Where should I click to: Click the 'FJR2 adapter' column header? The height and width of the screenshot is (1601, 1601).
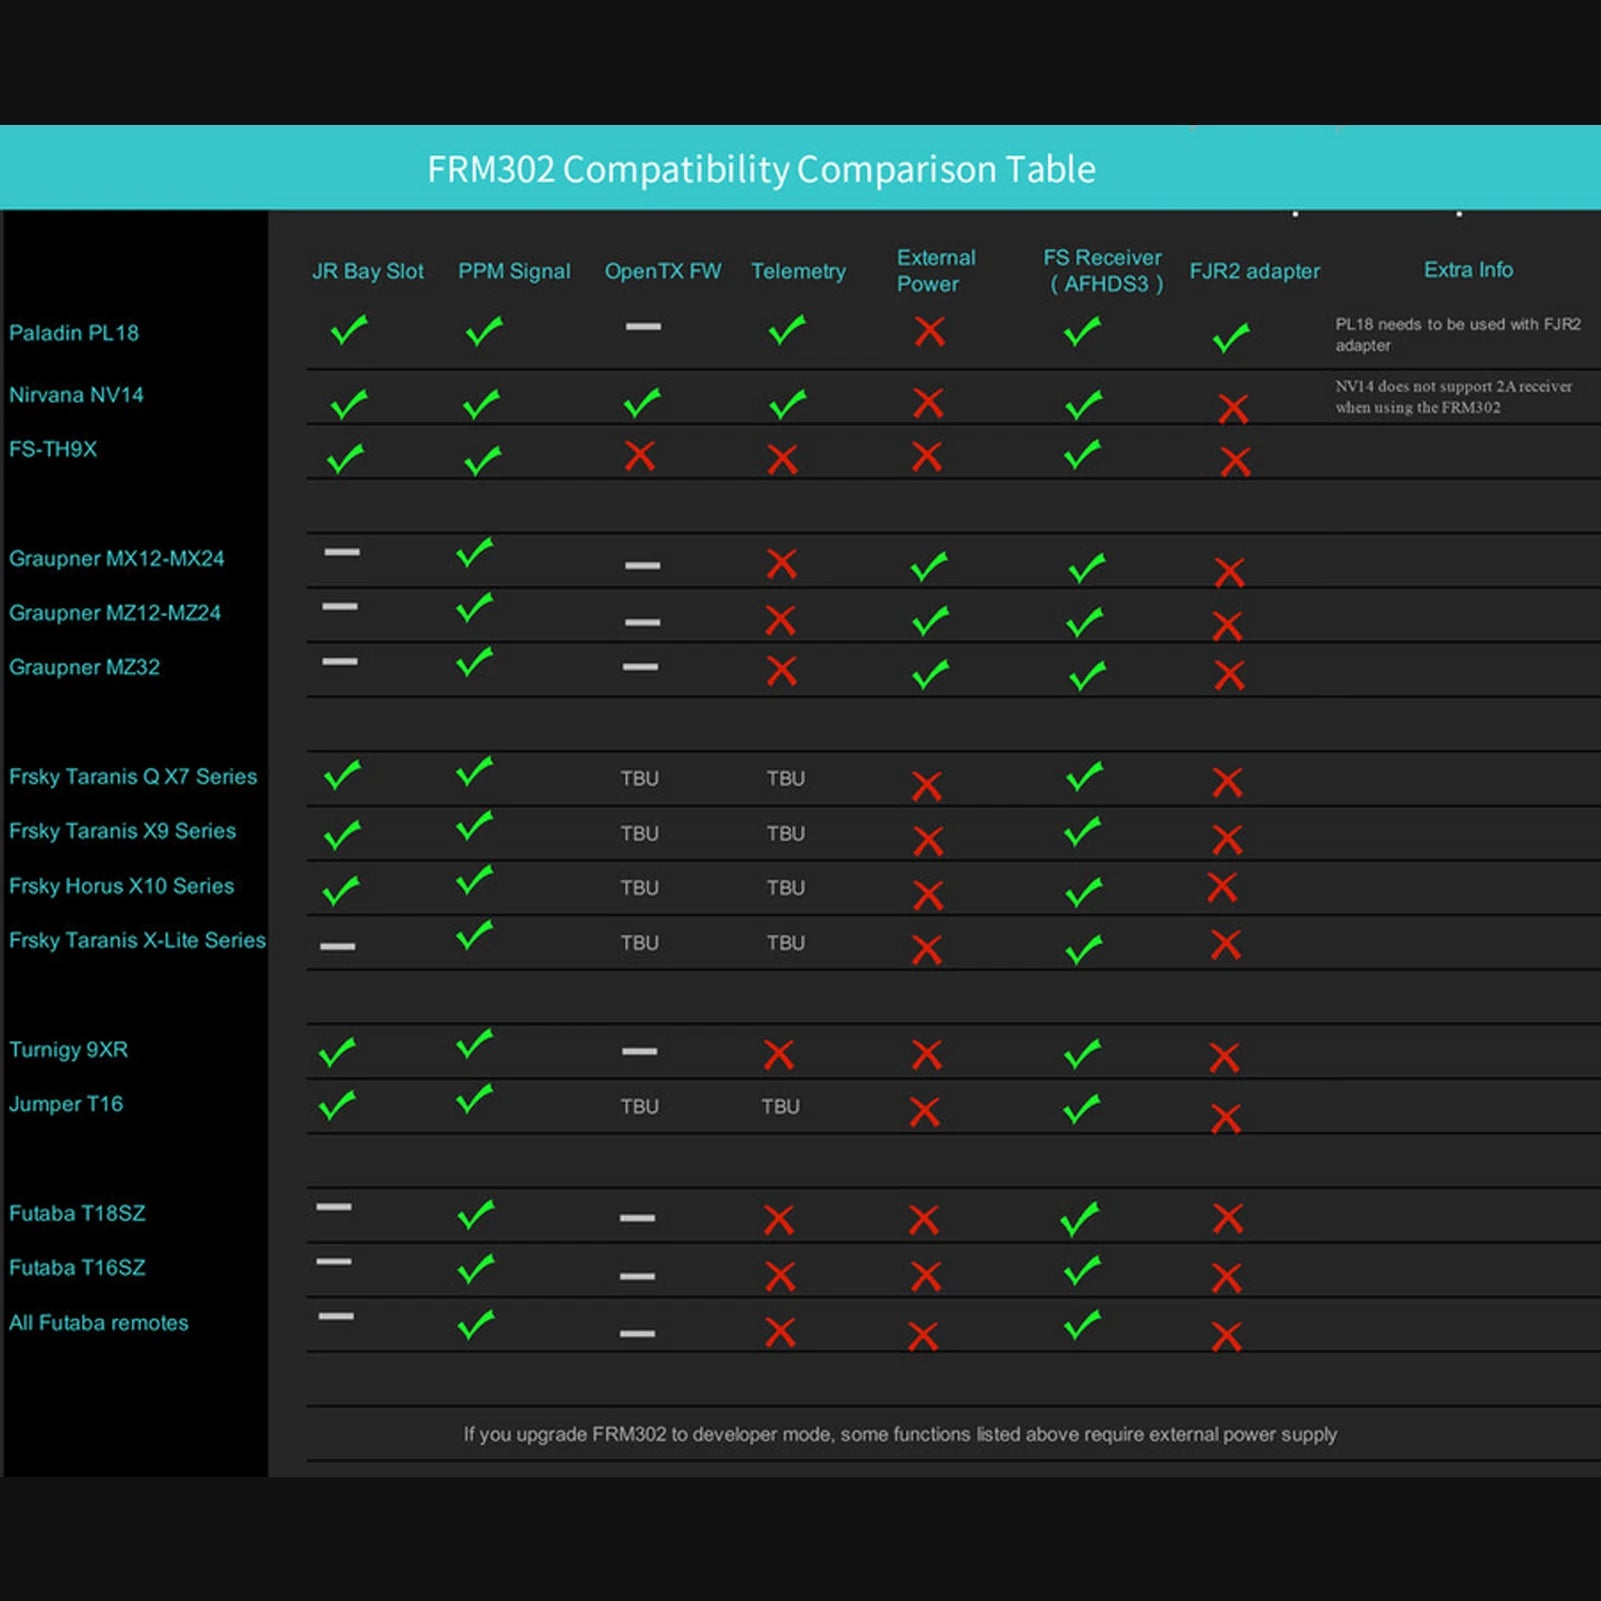pos(1255,271)
